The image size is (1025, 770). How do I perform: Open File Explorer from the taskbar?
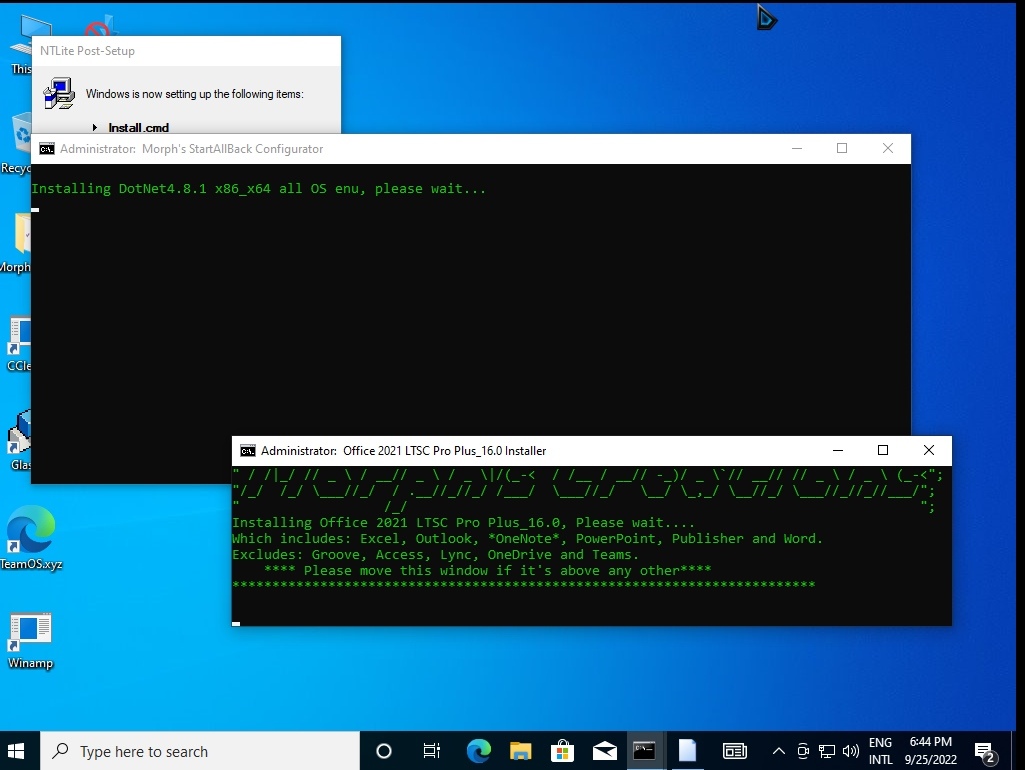pos(520,751)
